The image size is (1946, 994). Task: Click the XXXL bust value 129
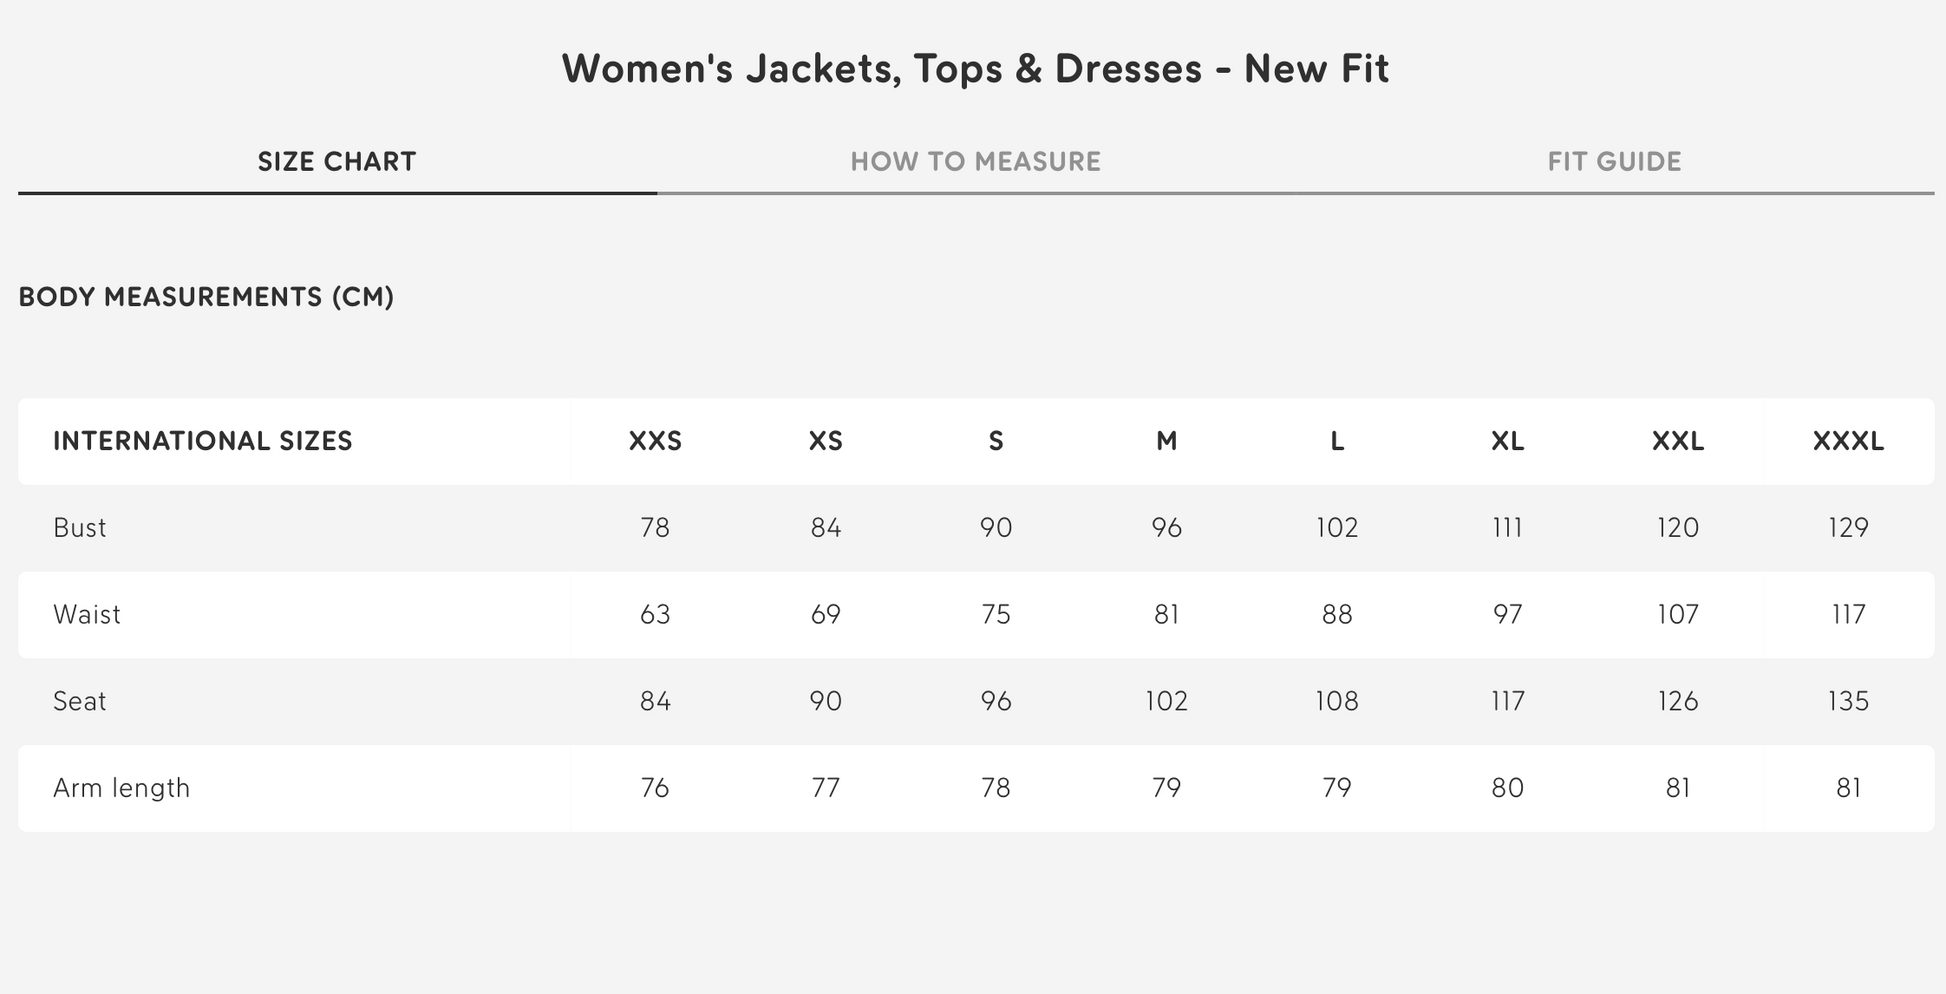1848,528
